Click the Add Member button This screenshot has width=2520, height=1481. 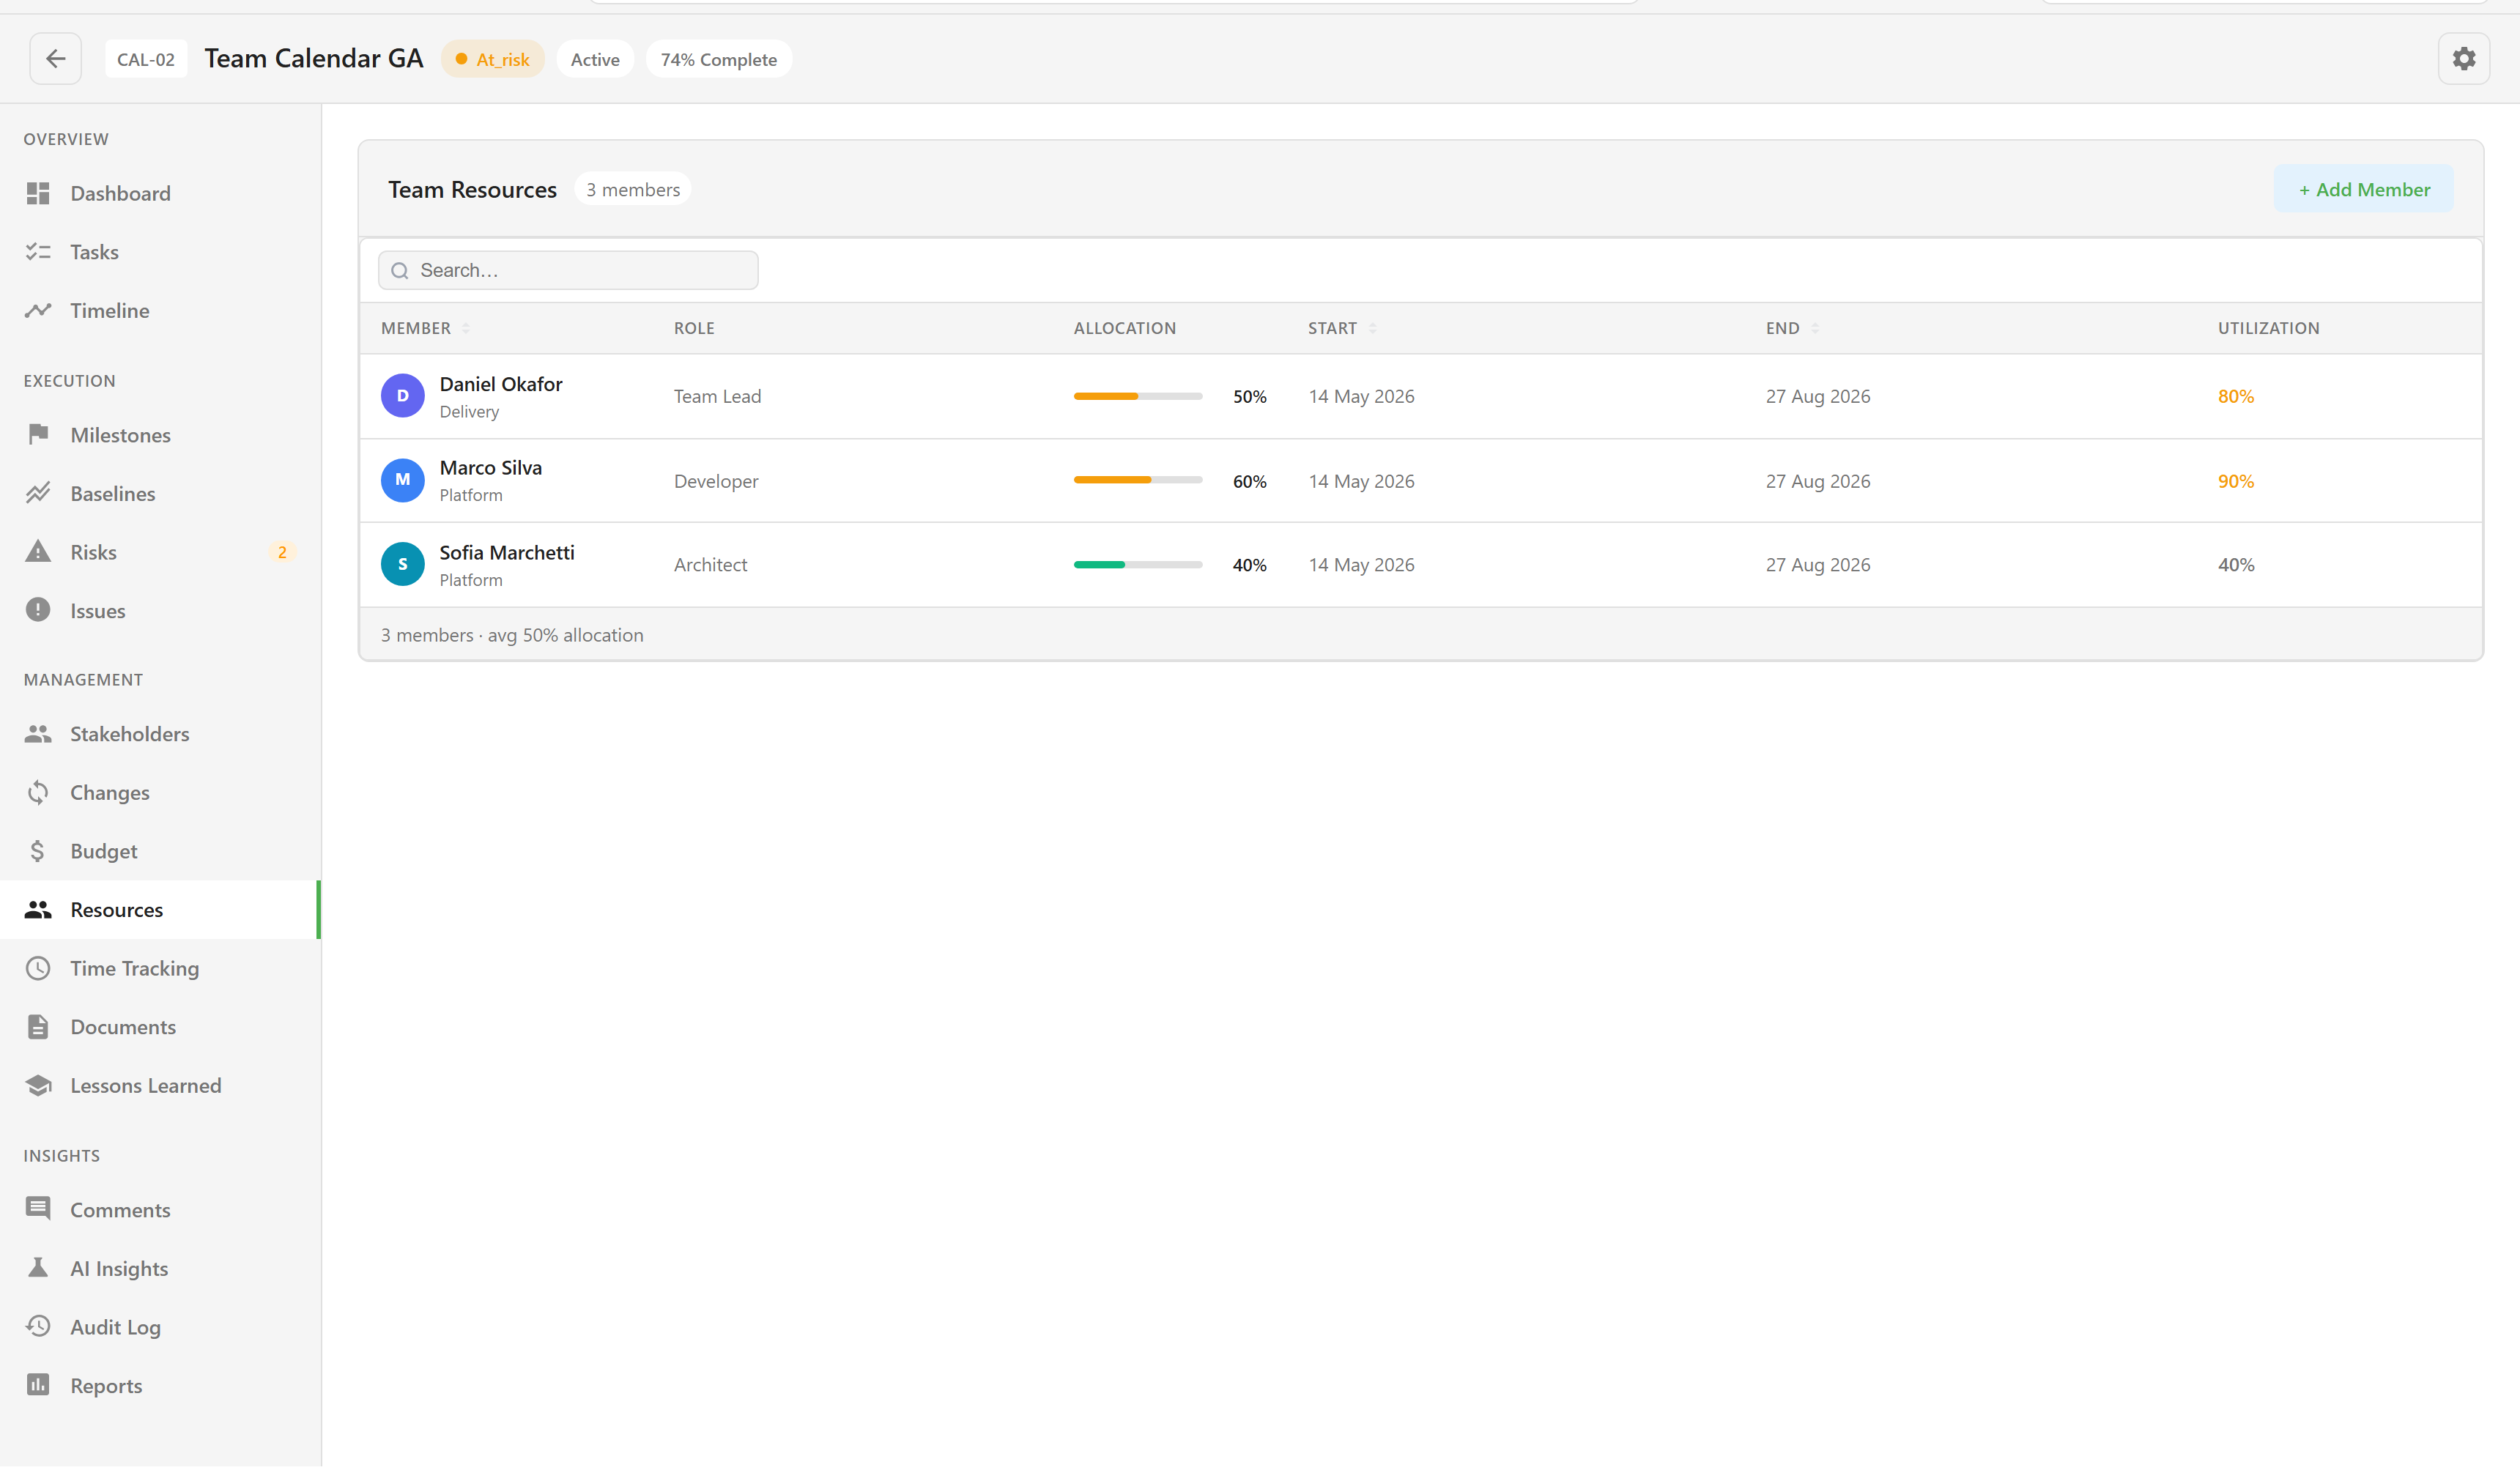2363,189
